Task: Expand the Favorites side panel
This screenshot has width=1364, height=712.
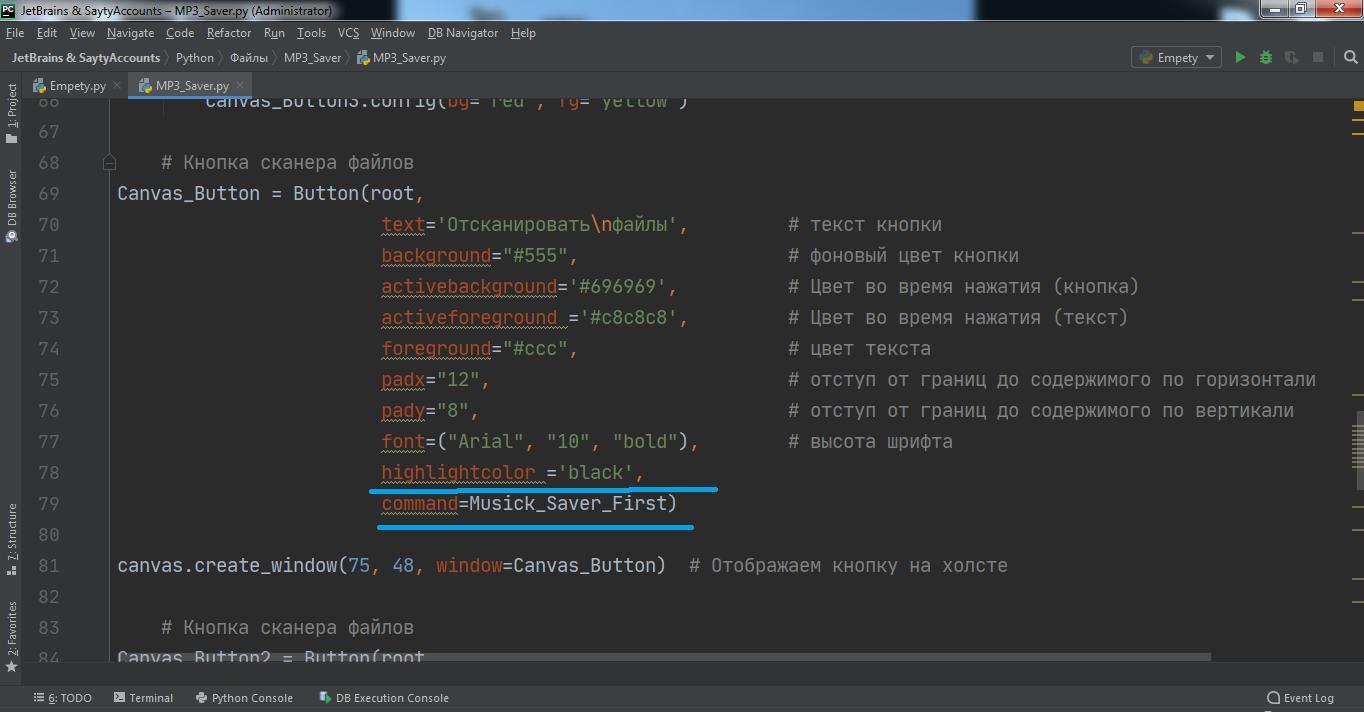Action: point(12,634)
